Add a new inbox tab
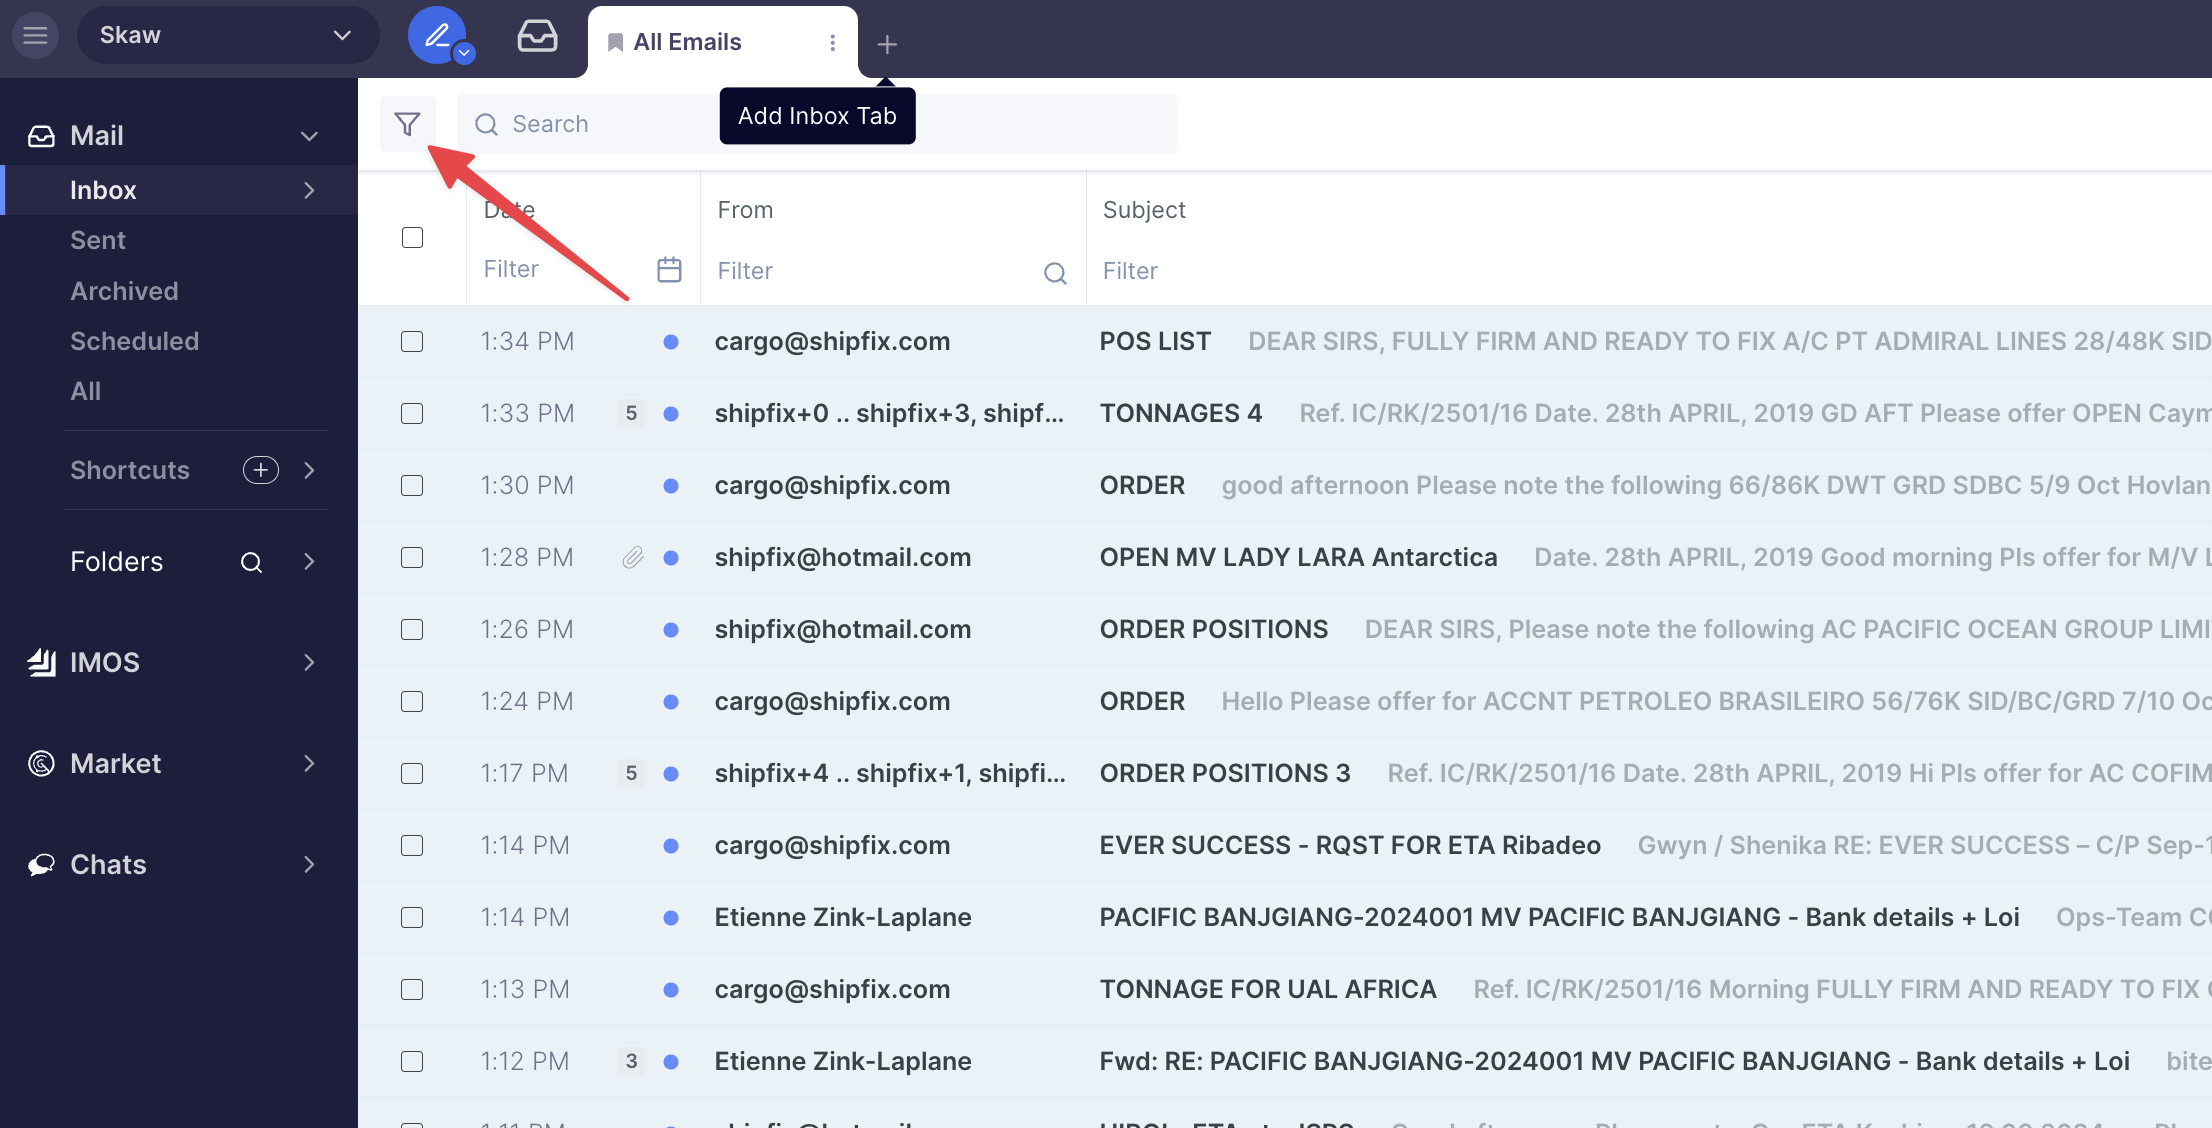This screenshot has height=1128, width=2212. tap(886, 44)
